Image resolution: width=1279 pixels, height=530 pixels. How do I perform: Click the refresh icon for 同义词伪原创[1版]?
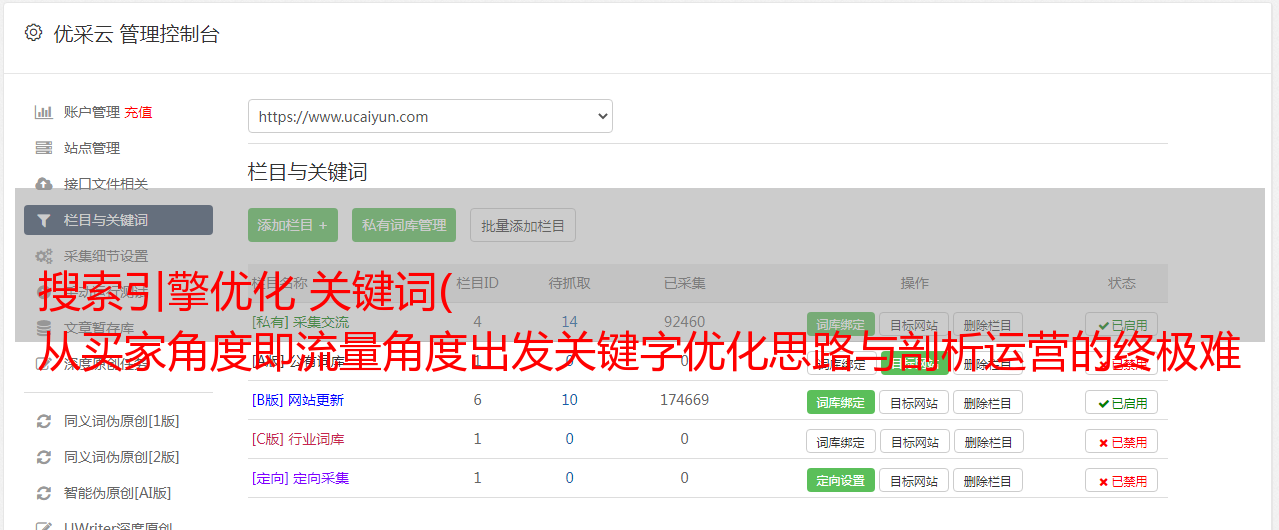(x=43, y=421)
